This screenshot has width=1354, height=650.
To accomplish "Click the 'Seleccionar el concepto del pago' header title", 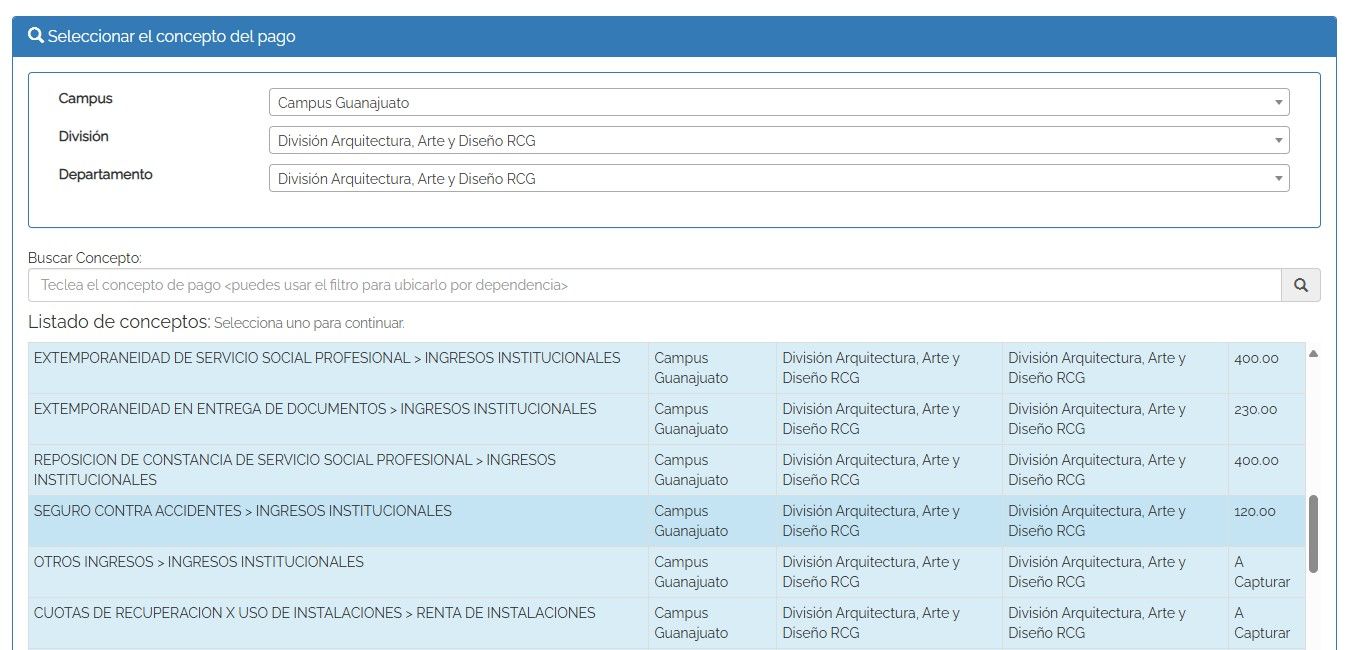I will (171, 36).
